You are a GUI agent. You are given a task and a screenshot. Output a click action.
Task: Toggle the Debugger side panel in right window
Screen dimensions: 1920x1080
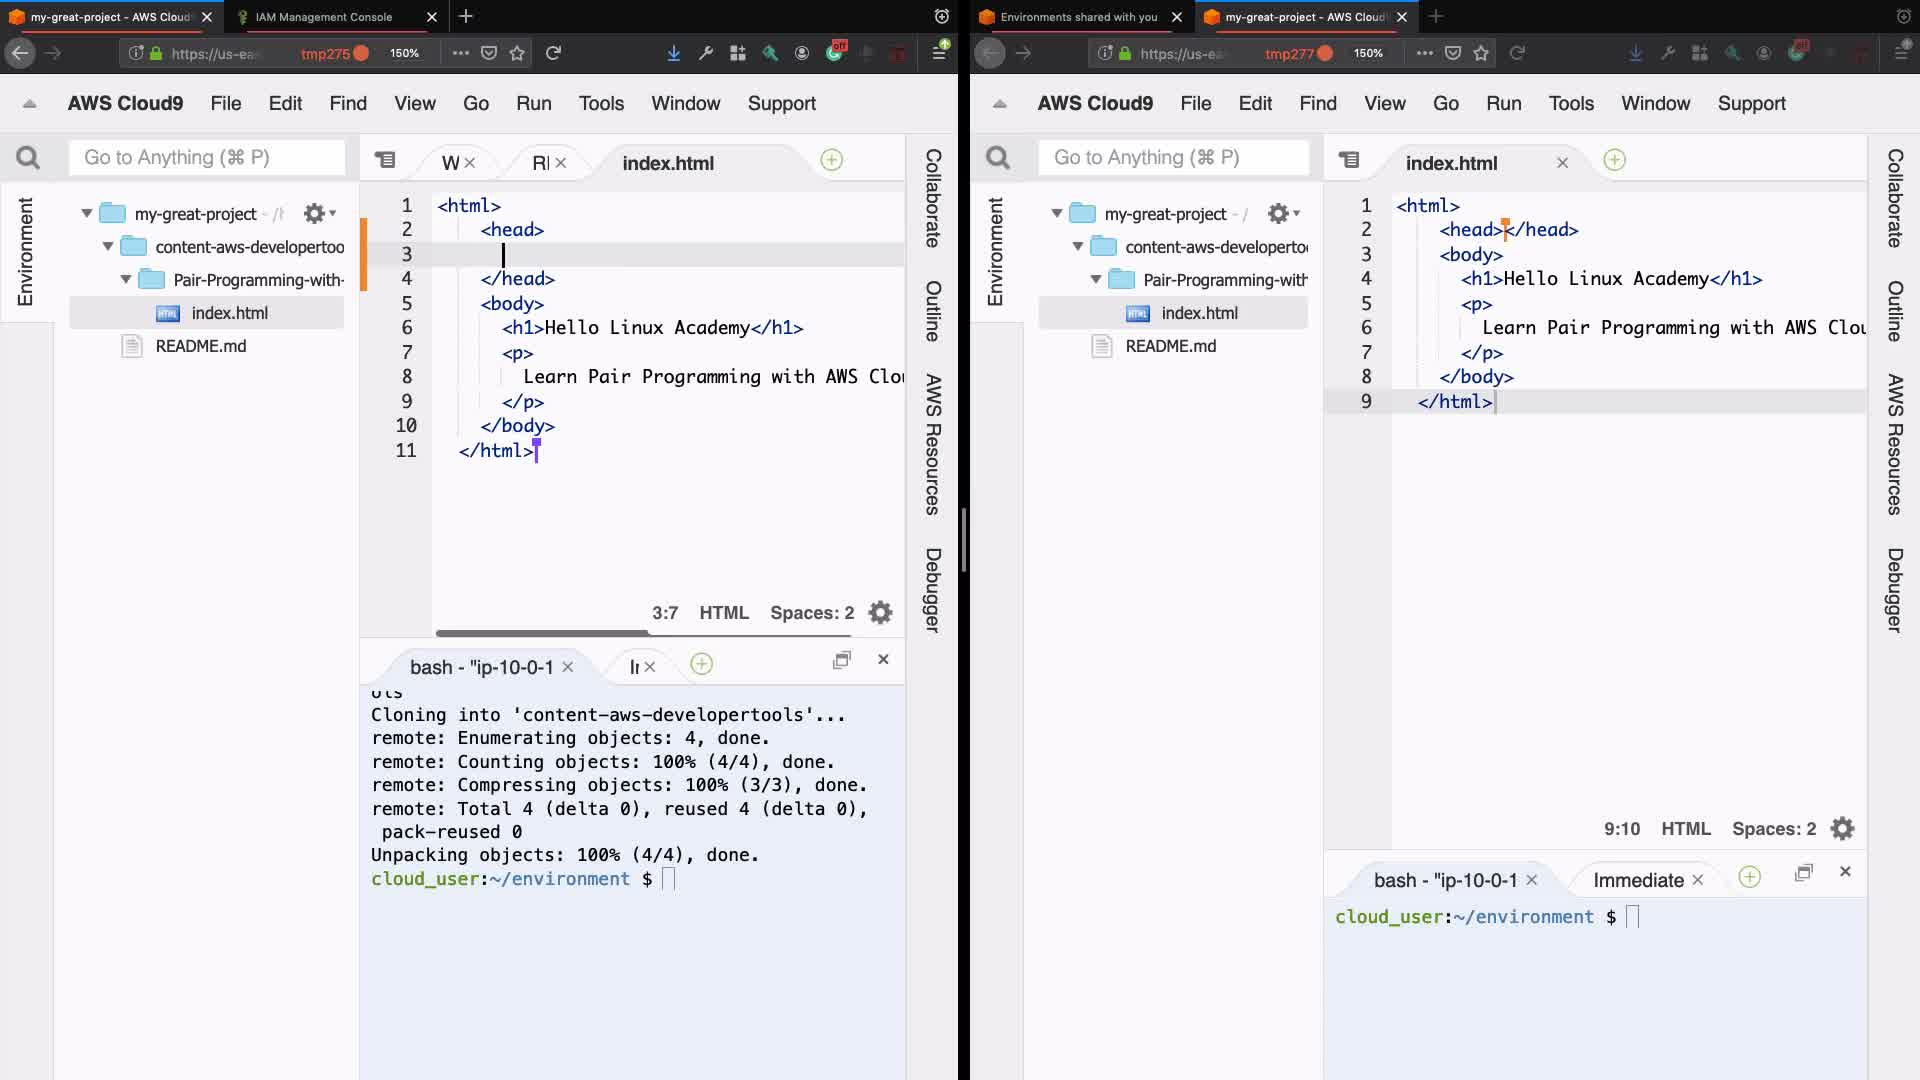[x=1894, y=590]
